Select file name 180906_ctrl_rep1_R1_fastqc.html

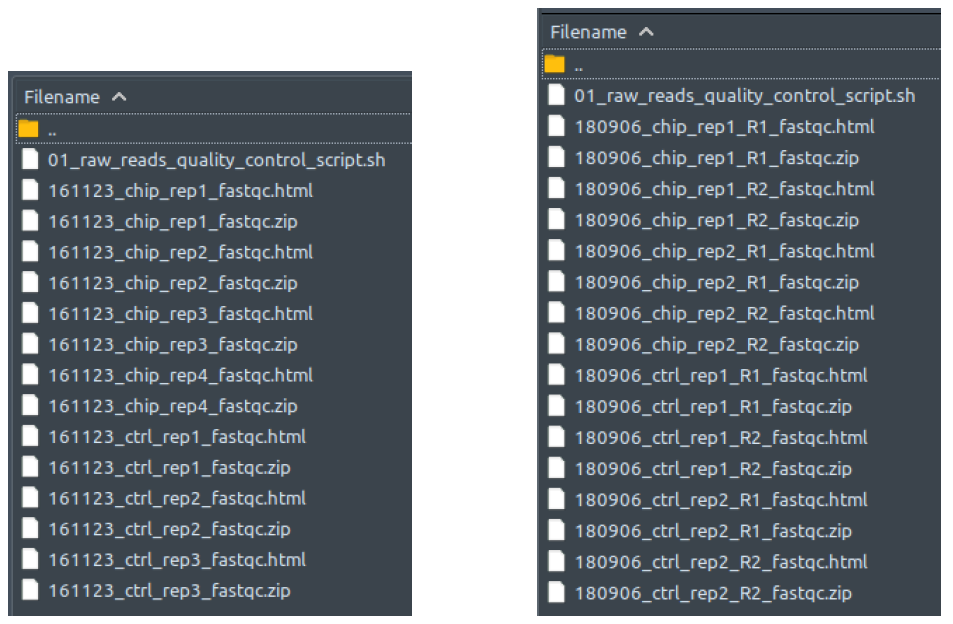[721, 375]
